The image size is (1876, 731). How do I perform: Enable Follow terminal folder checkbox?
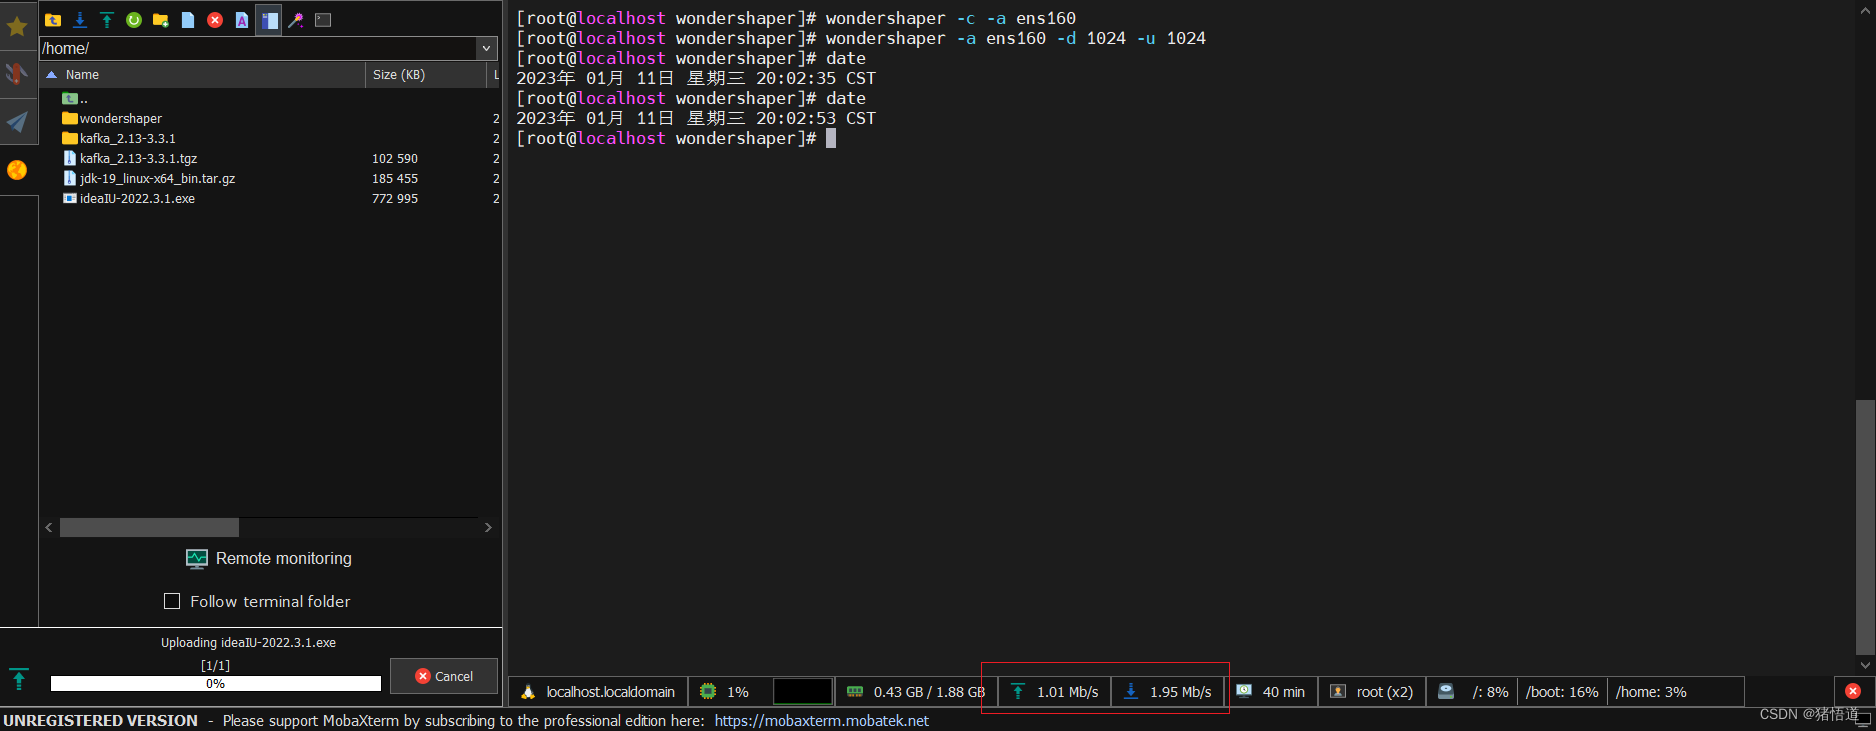[x=172, y=601]
